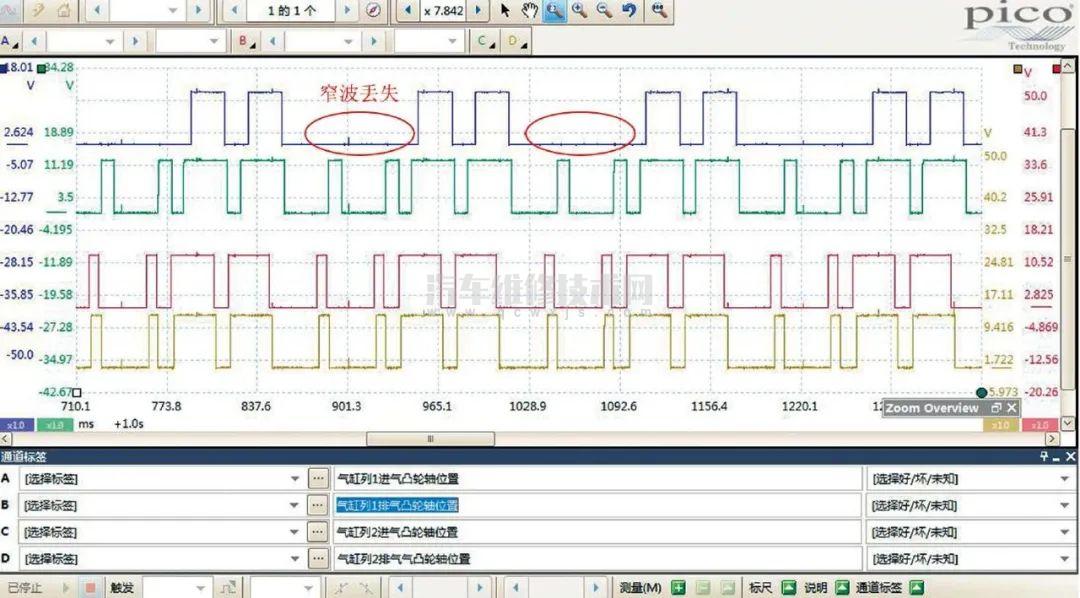Screen dimensions: 1080x598
Task: Select the arrow pointer tool
Action: click(x=505, y=11)
